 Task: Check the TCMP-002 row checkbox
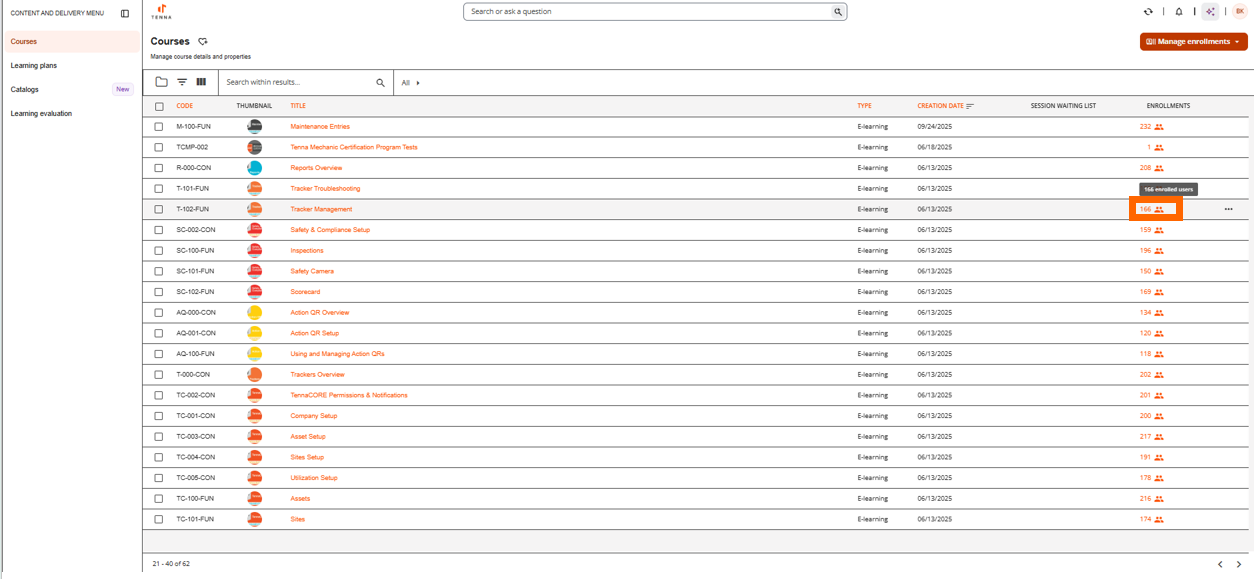click(x=159, y=147)
